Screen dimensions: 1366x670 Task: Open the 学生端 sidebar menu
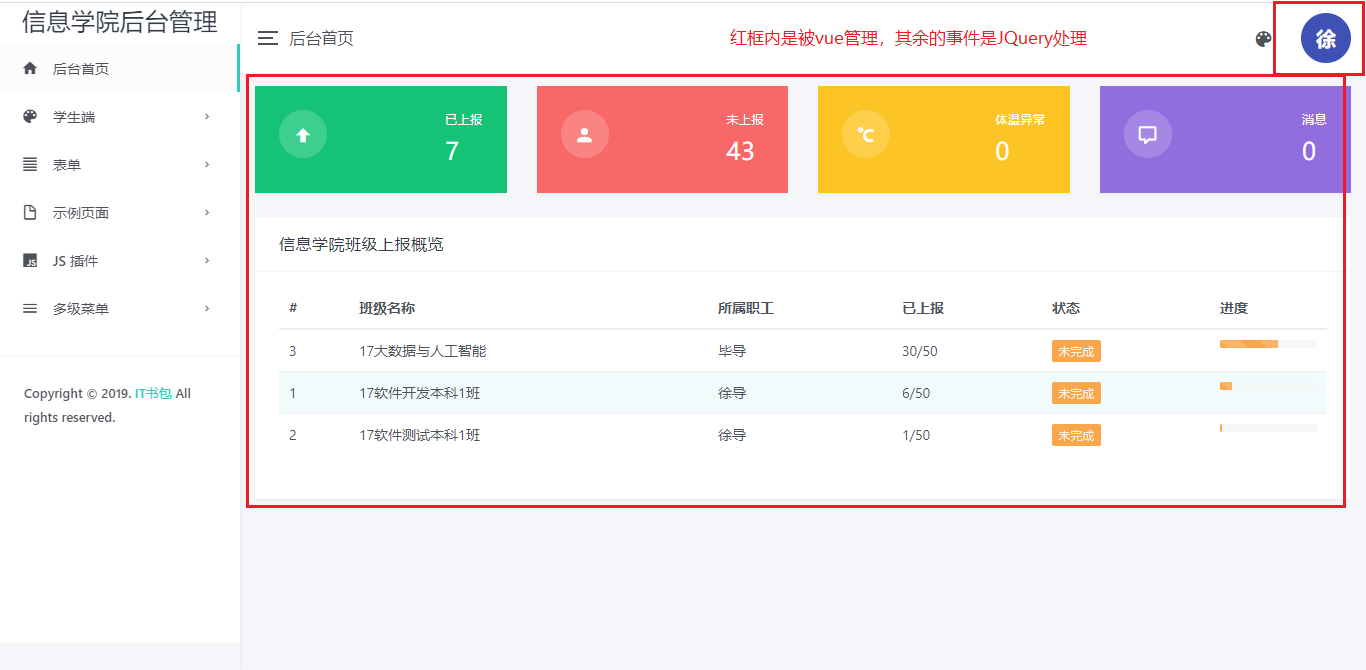coord(119,117)
